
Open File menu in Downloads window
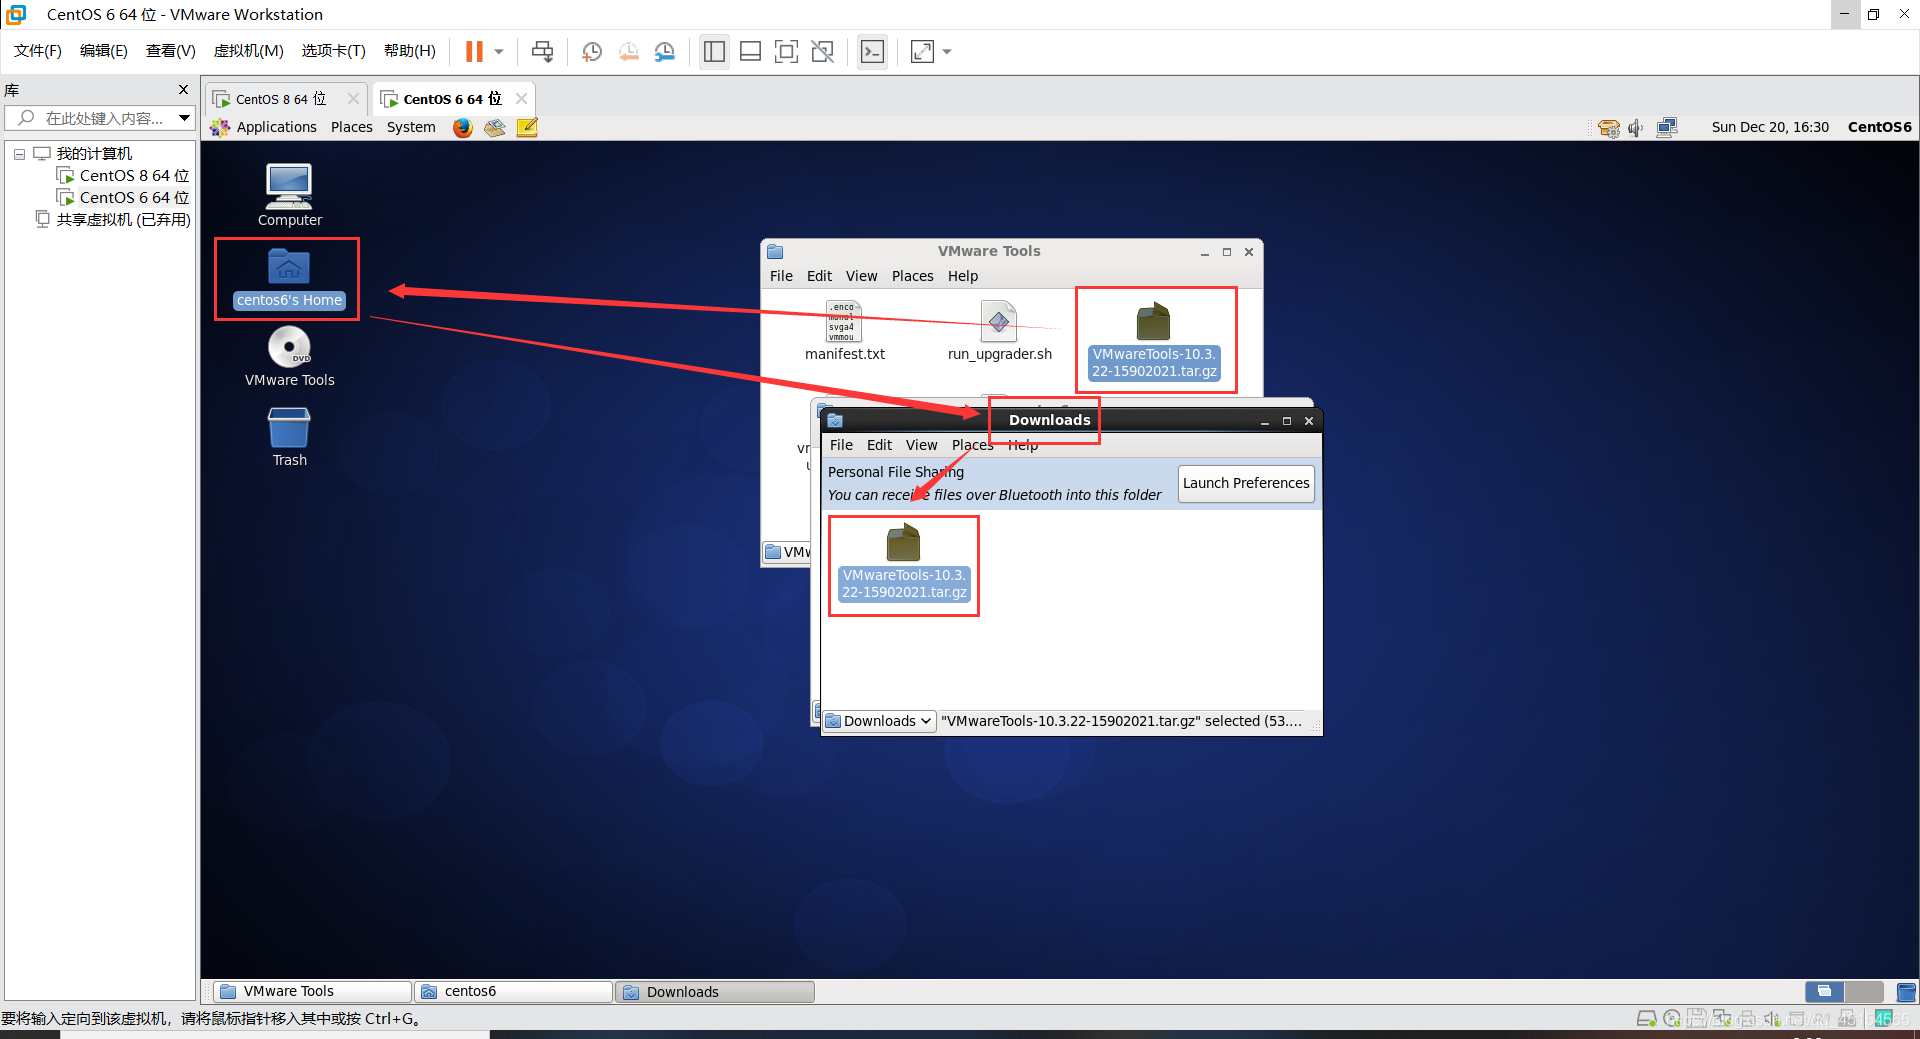click(x=841, y=445)
